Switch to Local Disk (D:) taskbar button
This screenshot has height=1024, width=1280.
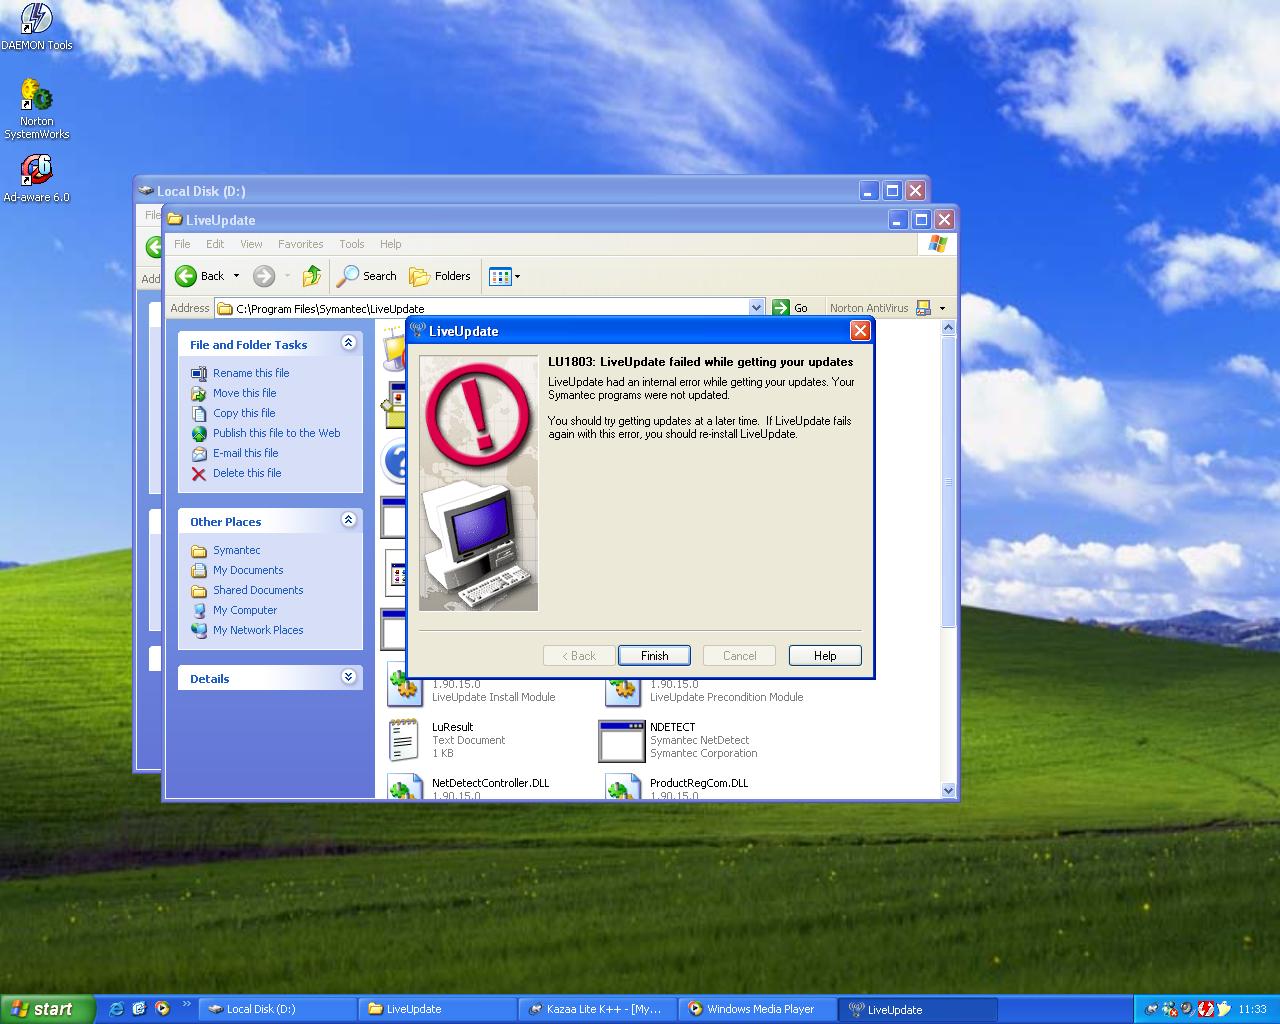coord(278,1009)
